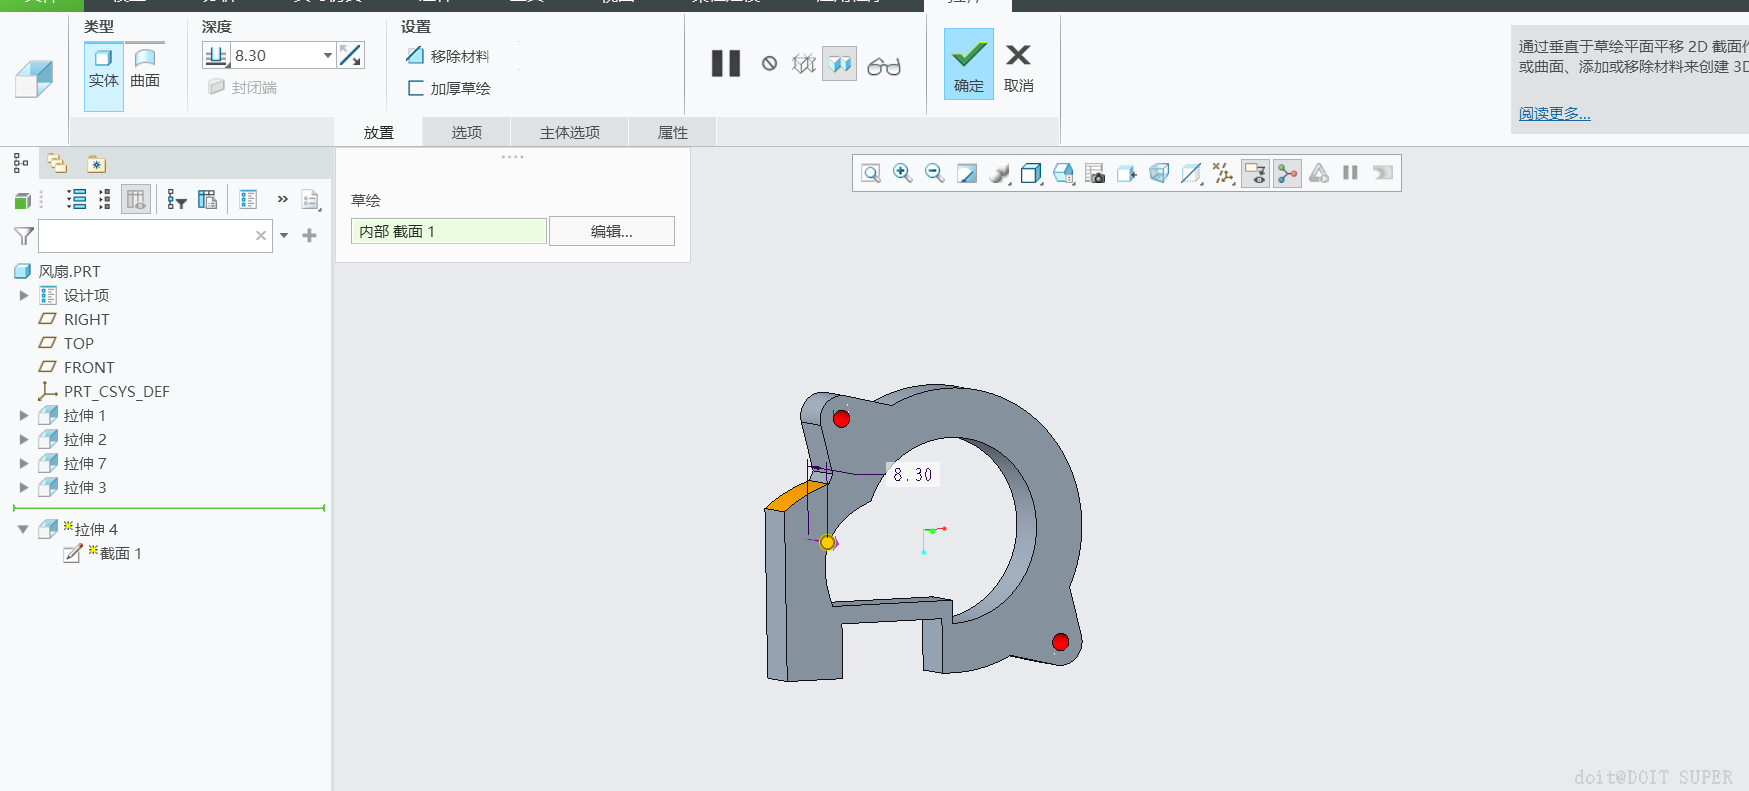The image size is (1749, 791).
Task: Click the zoom out icon in graphics toolbar
Action: [934, 173]
